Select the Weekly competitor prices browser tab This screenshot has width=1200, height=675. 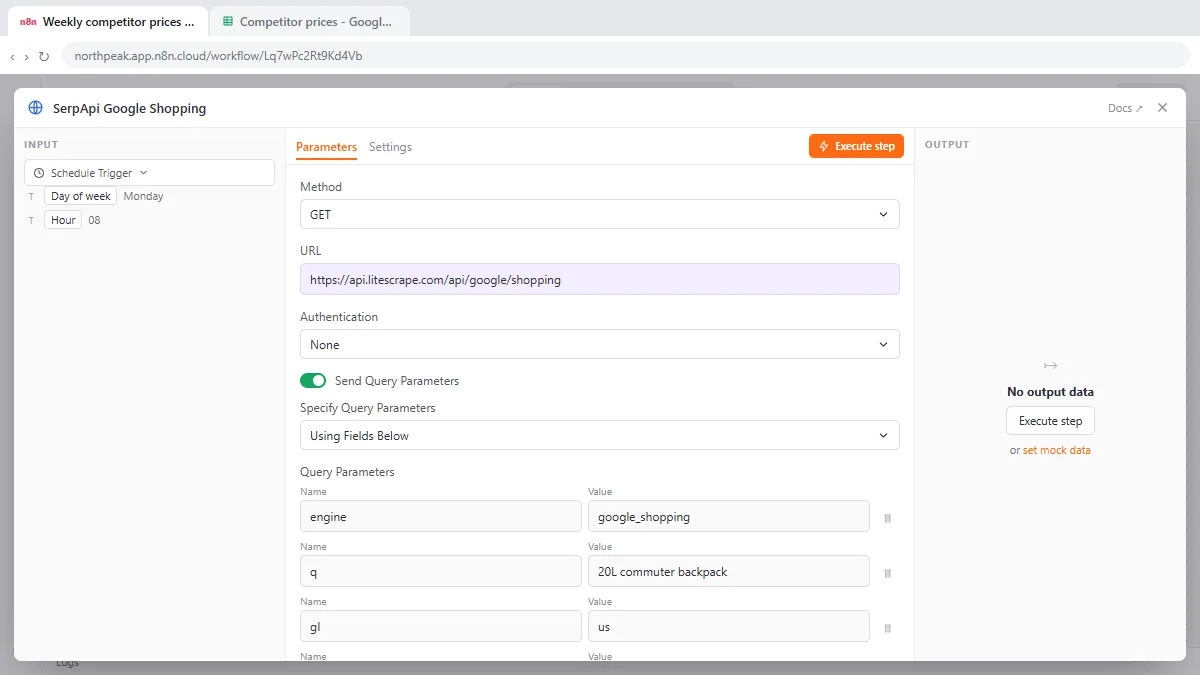108,21
